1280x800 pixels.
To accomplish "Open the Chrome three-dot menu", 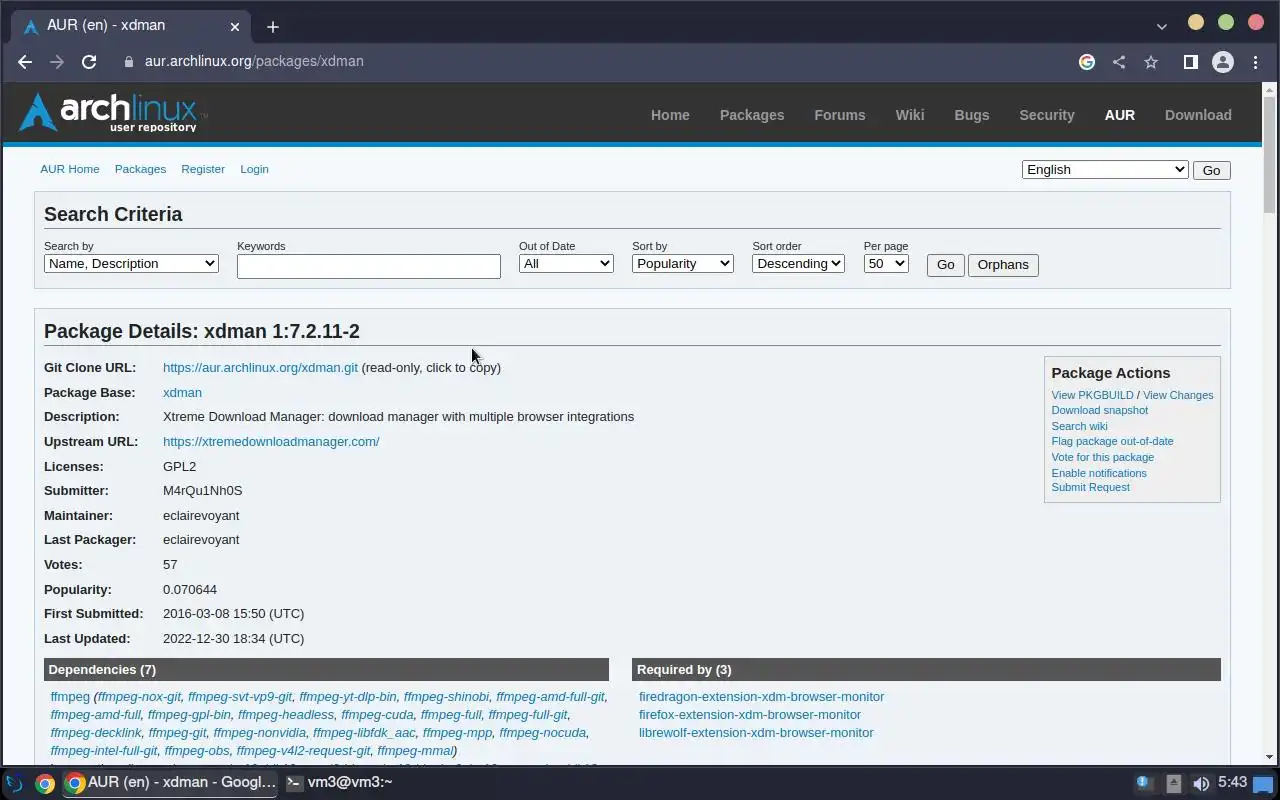I will point(1256,62).
